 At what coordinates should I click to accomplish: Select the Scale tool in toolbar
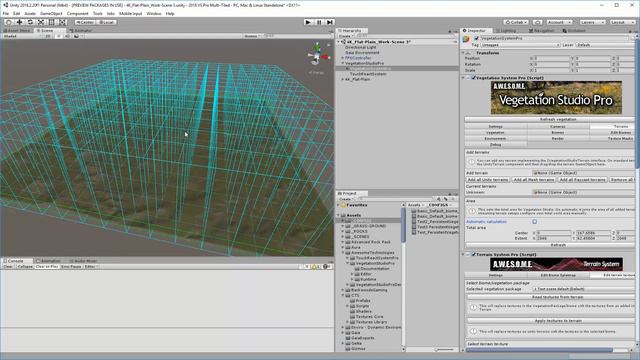click(x=40, y=22)
